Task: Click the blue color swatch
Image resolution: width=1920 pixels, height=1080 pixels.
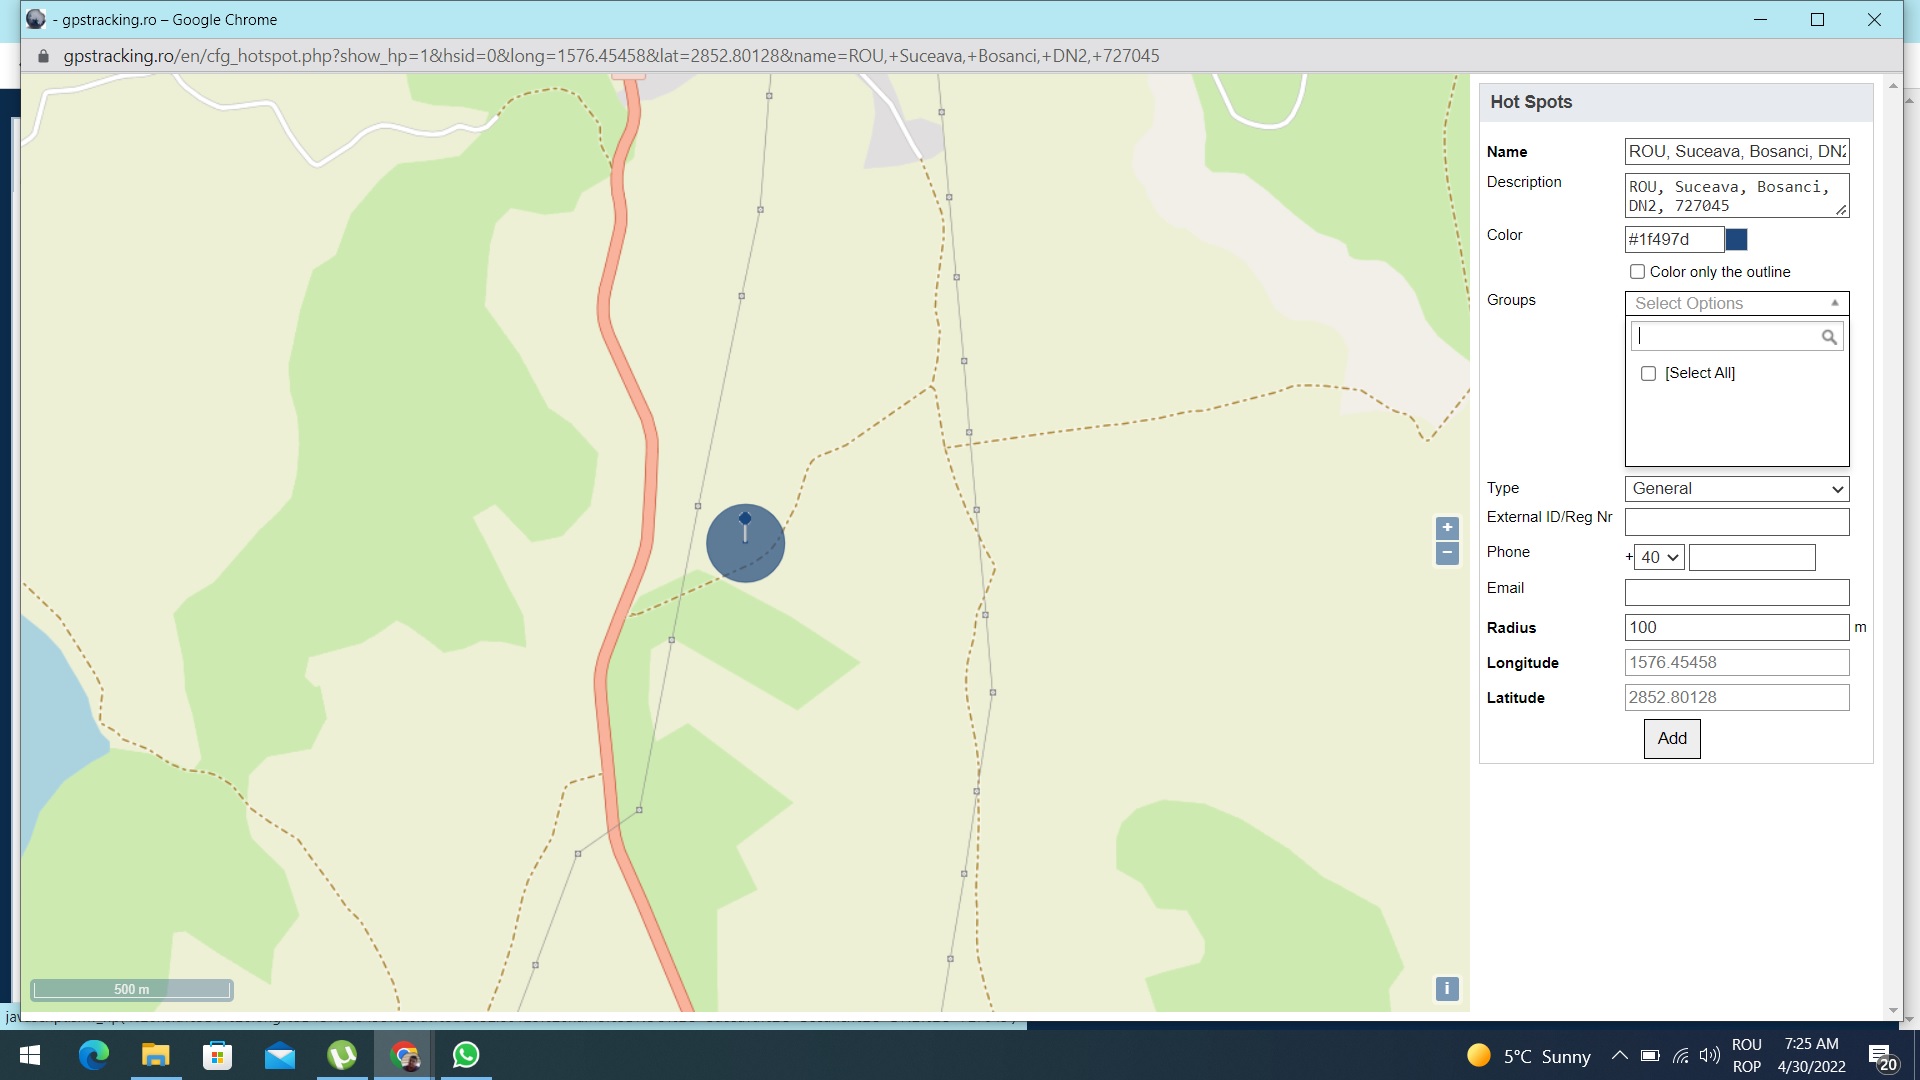Action: click(x=1737, y=240)
